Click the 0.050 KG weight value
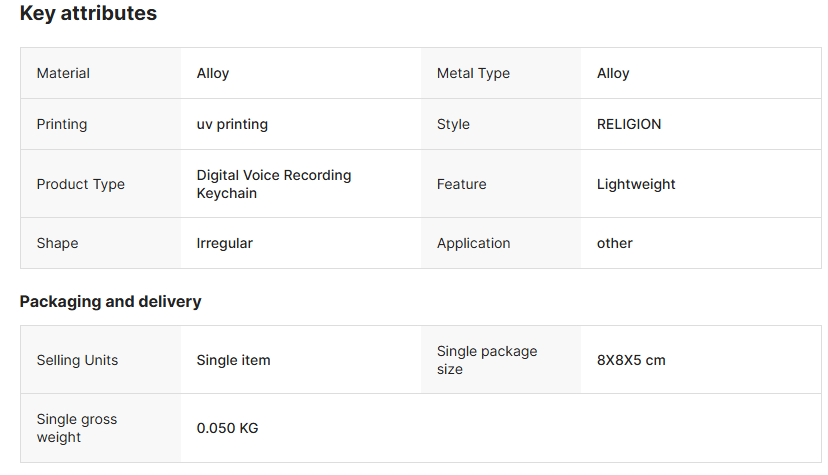828x475 pixels. tap(227, 428)
